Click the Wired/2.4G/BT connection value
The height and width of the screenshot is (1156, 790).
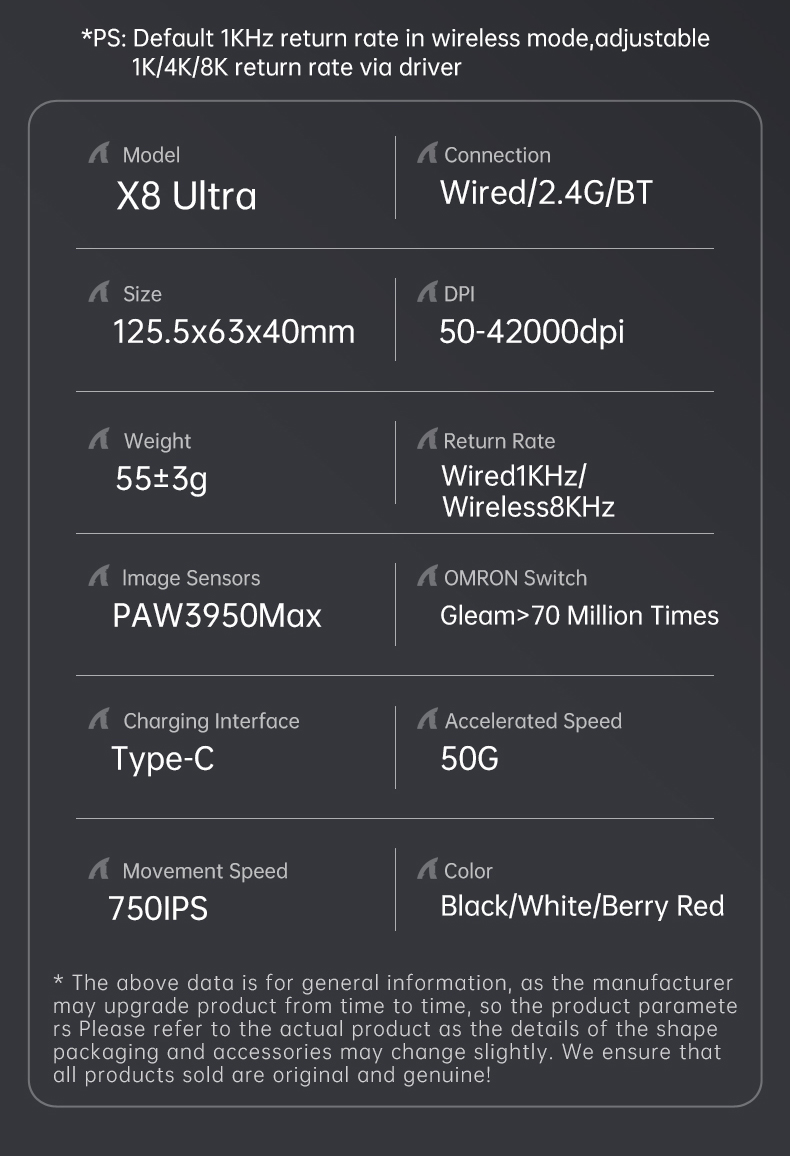coord(546,192)
